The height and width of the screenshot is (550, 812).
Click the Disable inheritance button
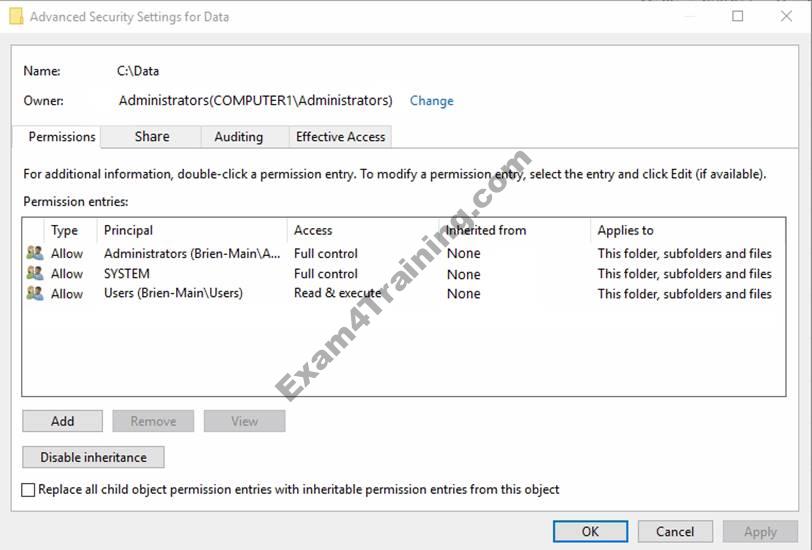(x=93, y=457)
